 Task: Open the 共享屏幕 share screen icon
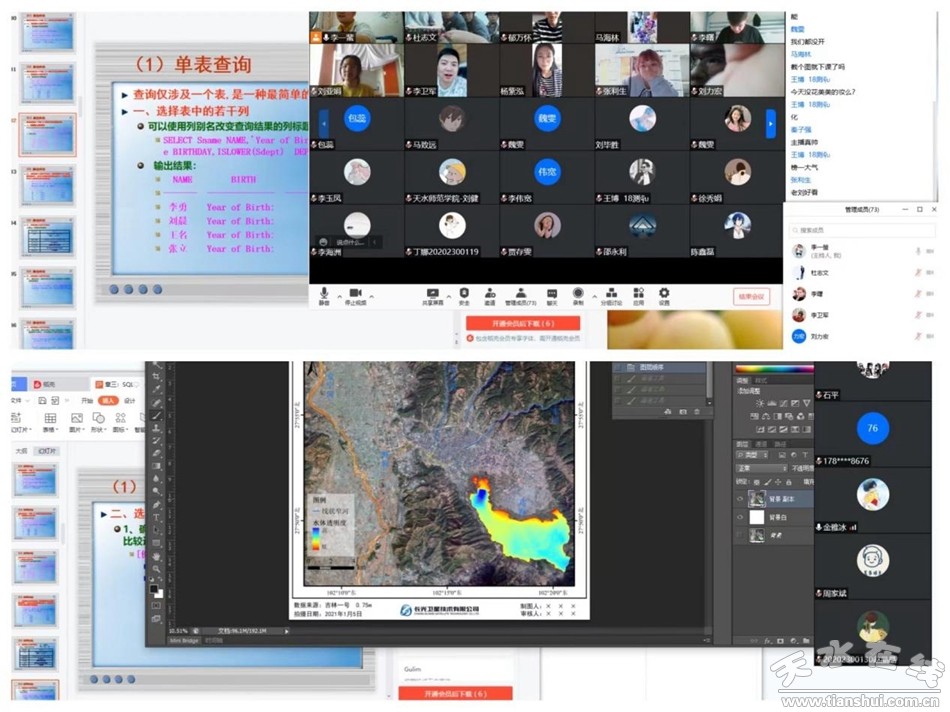(433, 294)
